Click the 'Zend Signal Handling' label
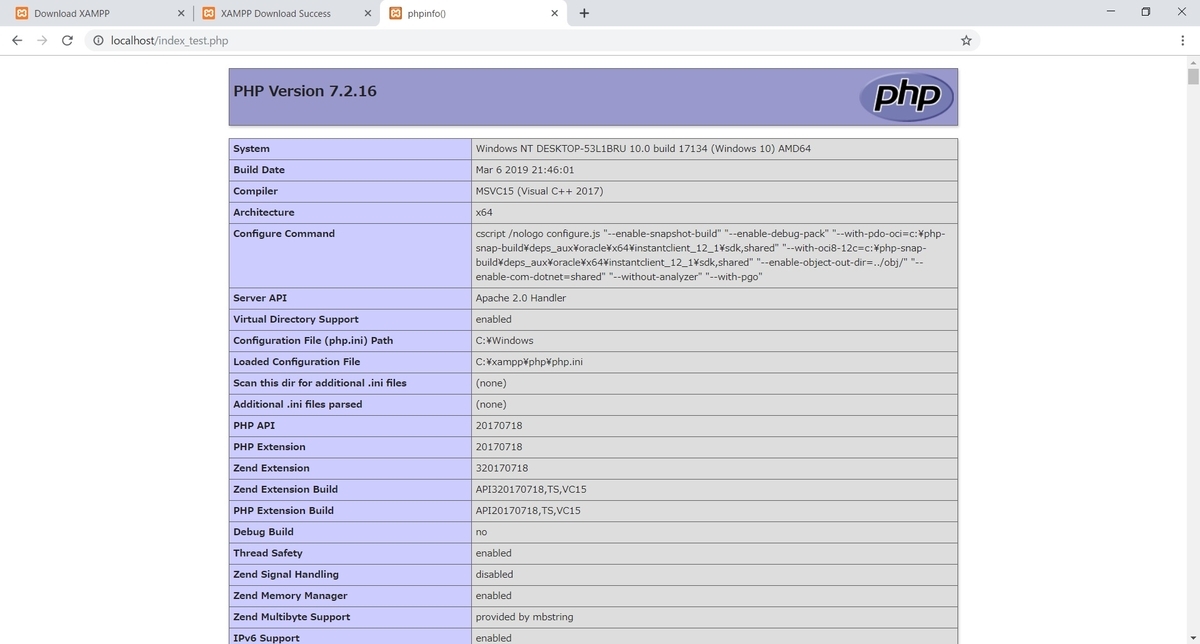The image size is (1200, 644). point(286,574)
